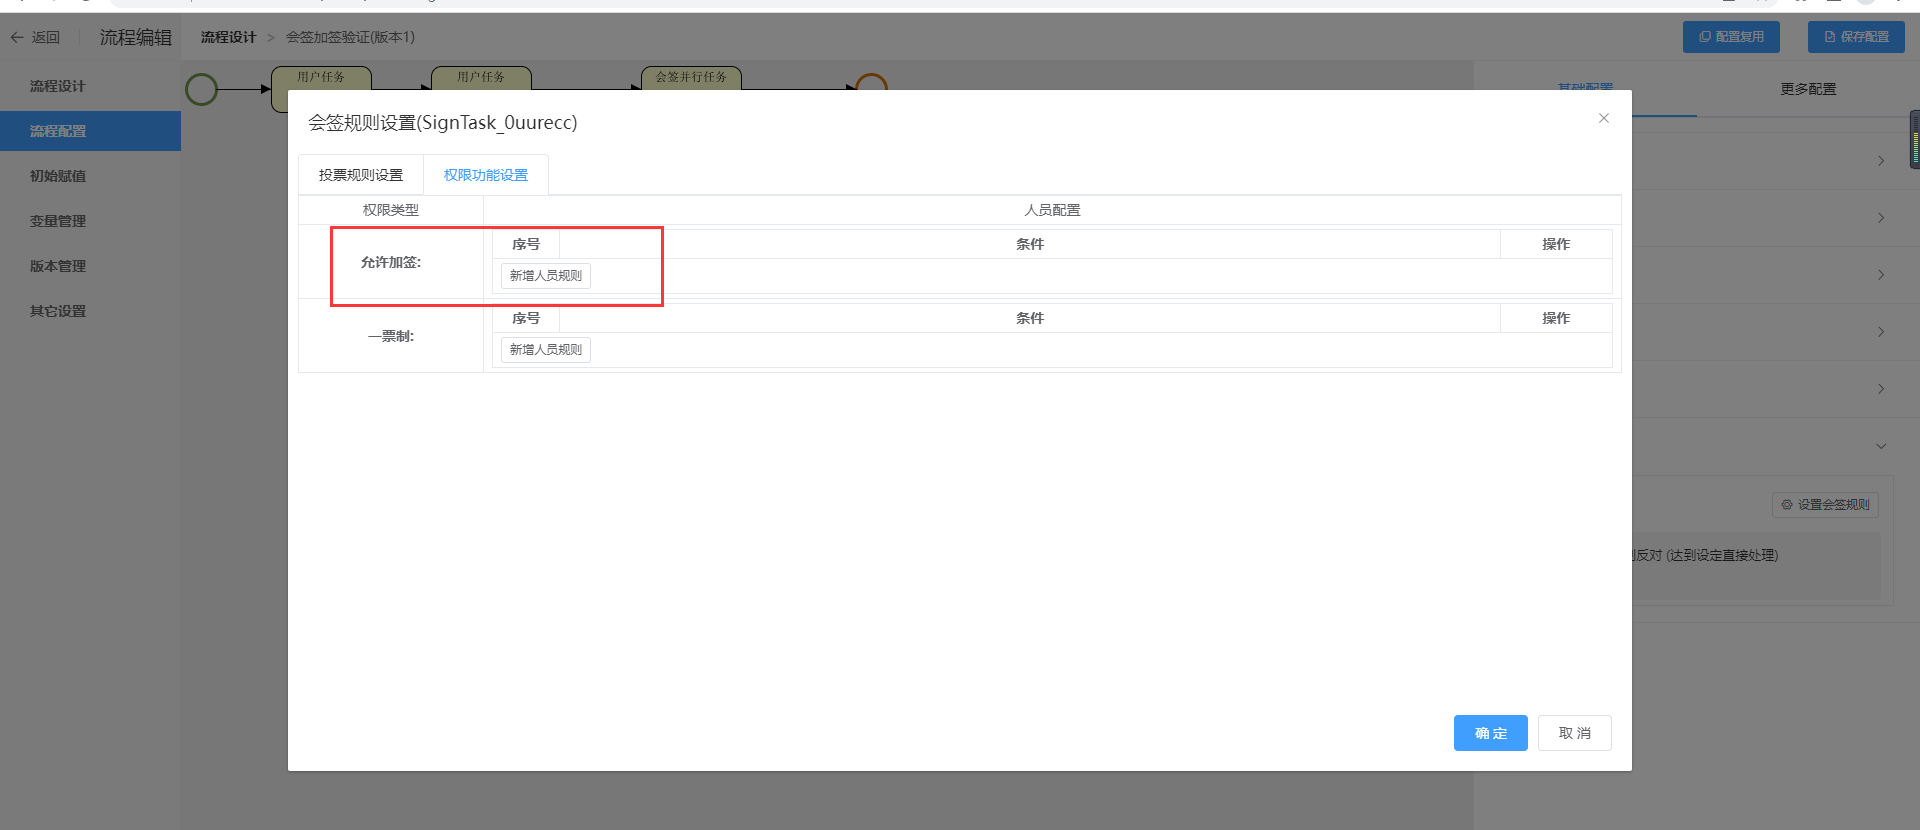The width and height of the screenshot is (1920, 830).
Task: Click the 一票制 row label
Action: coord(391,336)
